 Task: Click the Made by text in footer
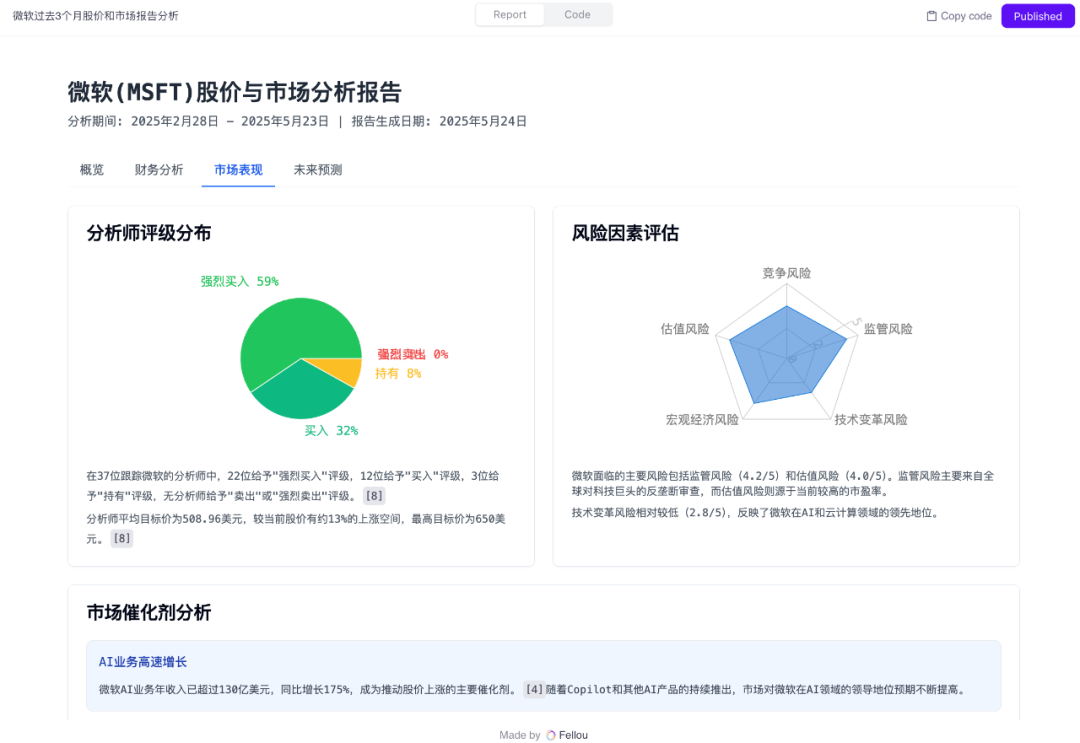[520, 735]
